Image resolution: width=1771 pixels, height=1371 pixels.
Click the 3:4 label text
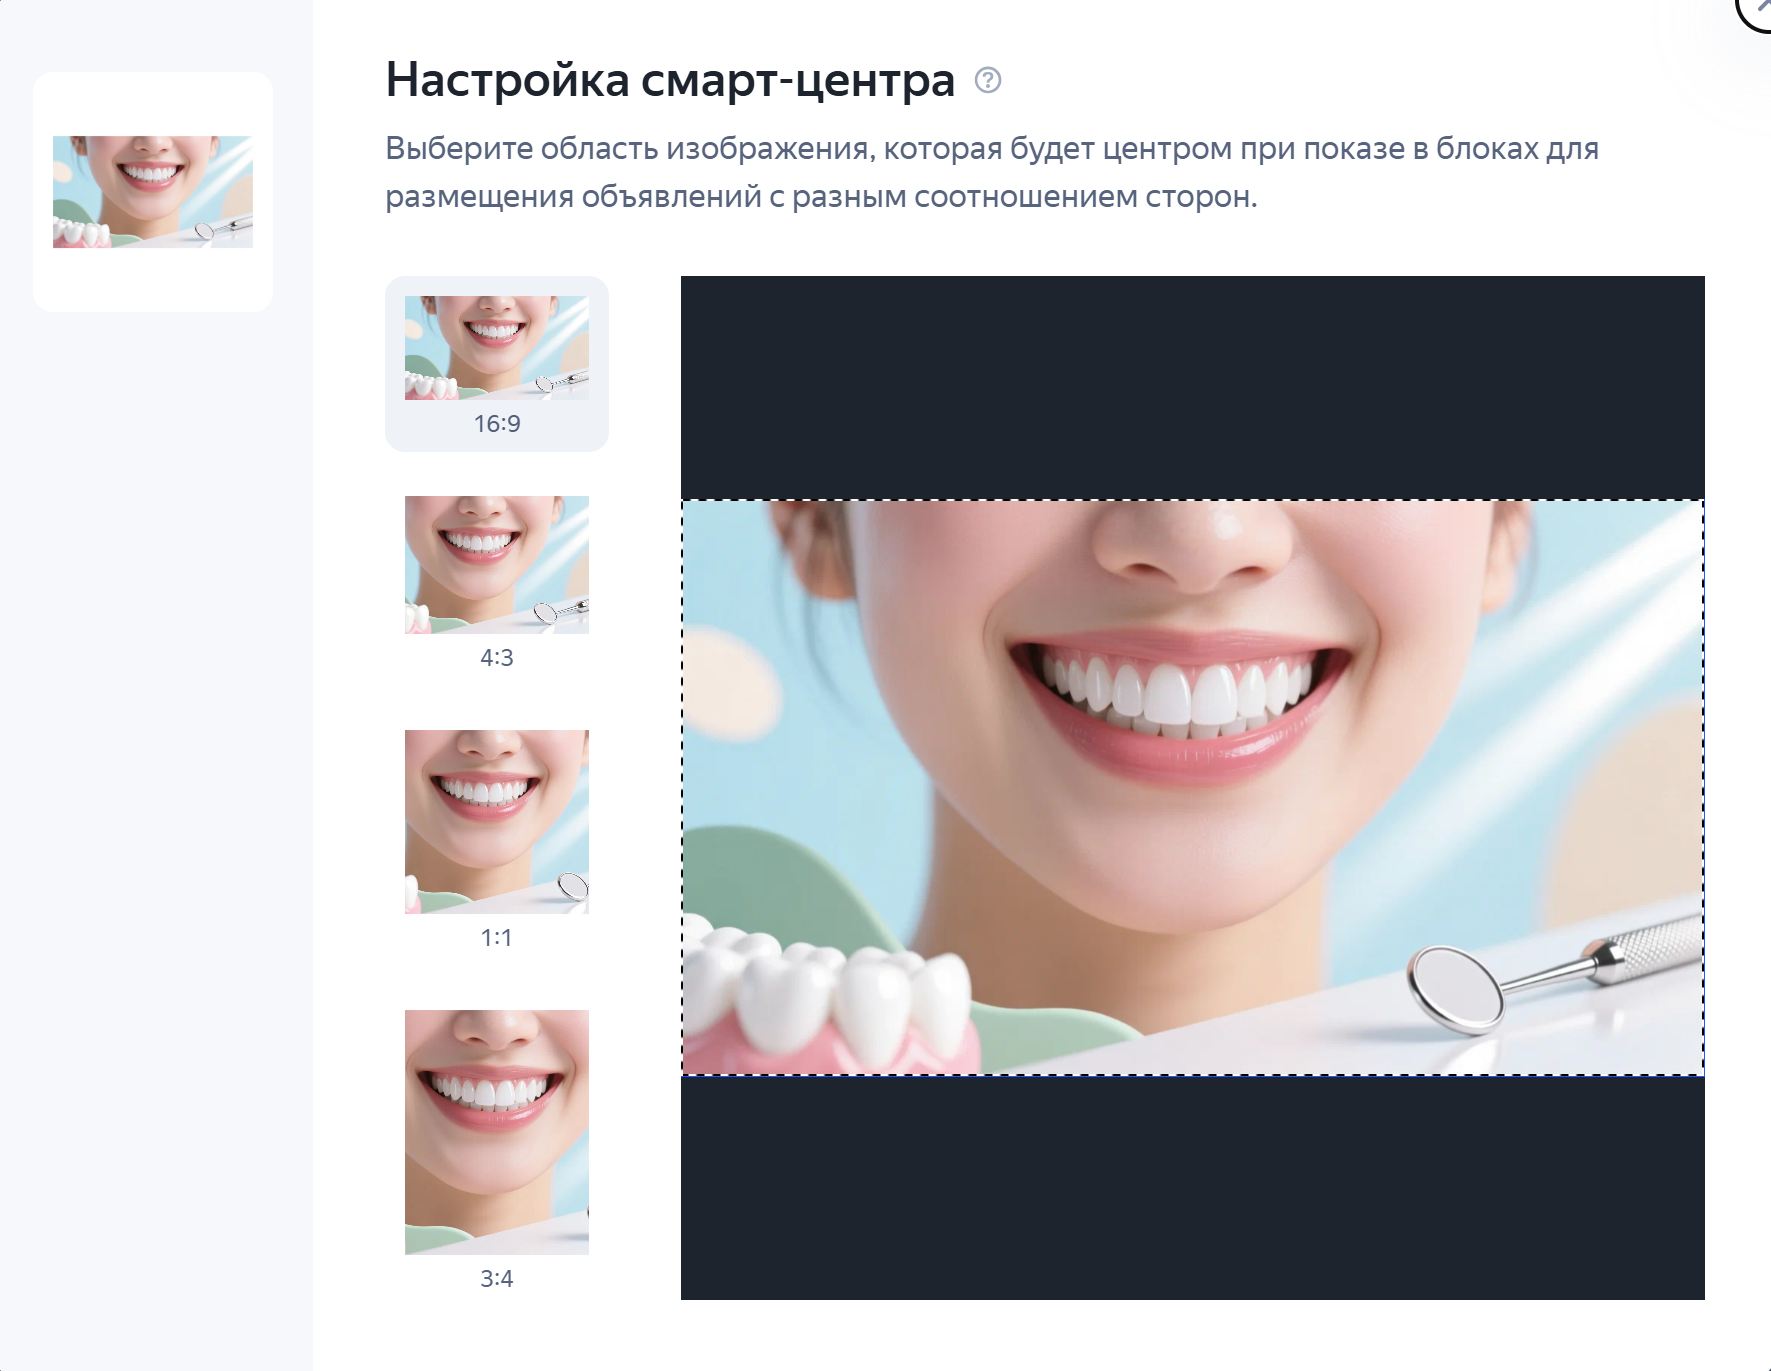(497, 1279)
